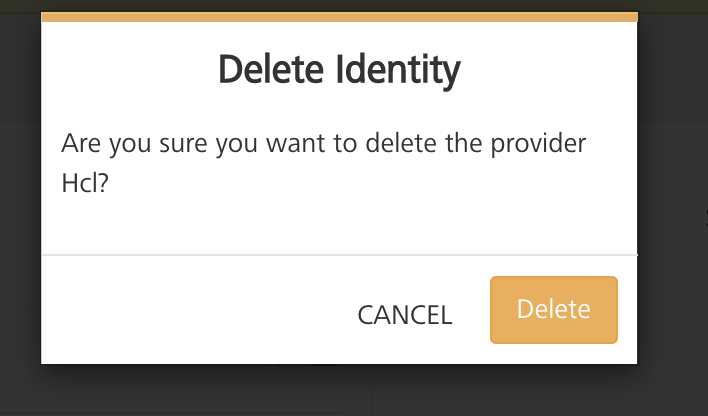Click the orange bar atop the dialog
The image size is (708, 416).
tap(339, 16)
